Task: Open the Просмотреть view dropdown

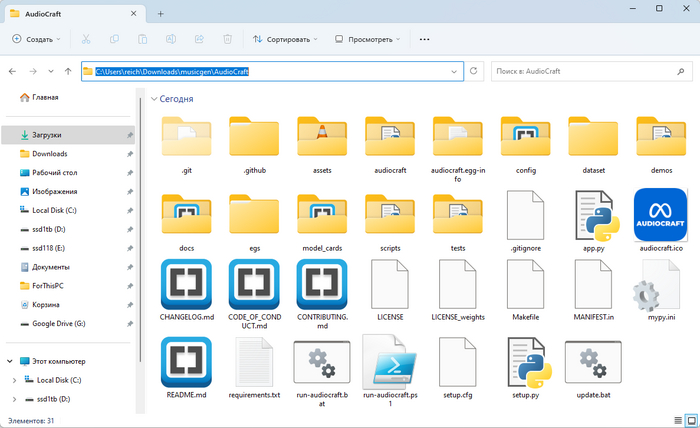Action: click(x=367, y=39)
